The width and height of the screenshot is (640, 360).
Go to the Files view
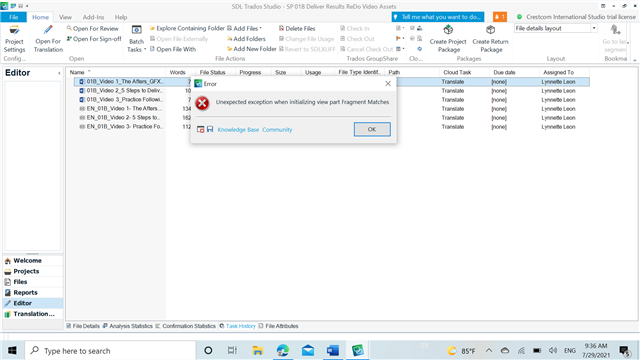tap(33, 282)
